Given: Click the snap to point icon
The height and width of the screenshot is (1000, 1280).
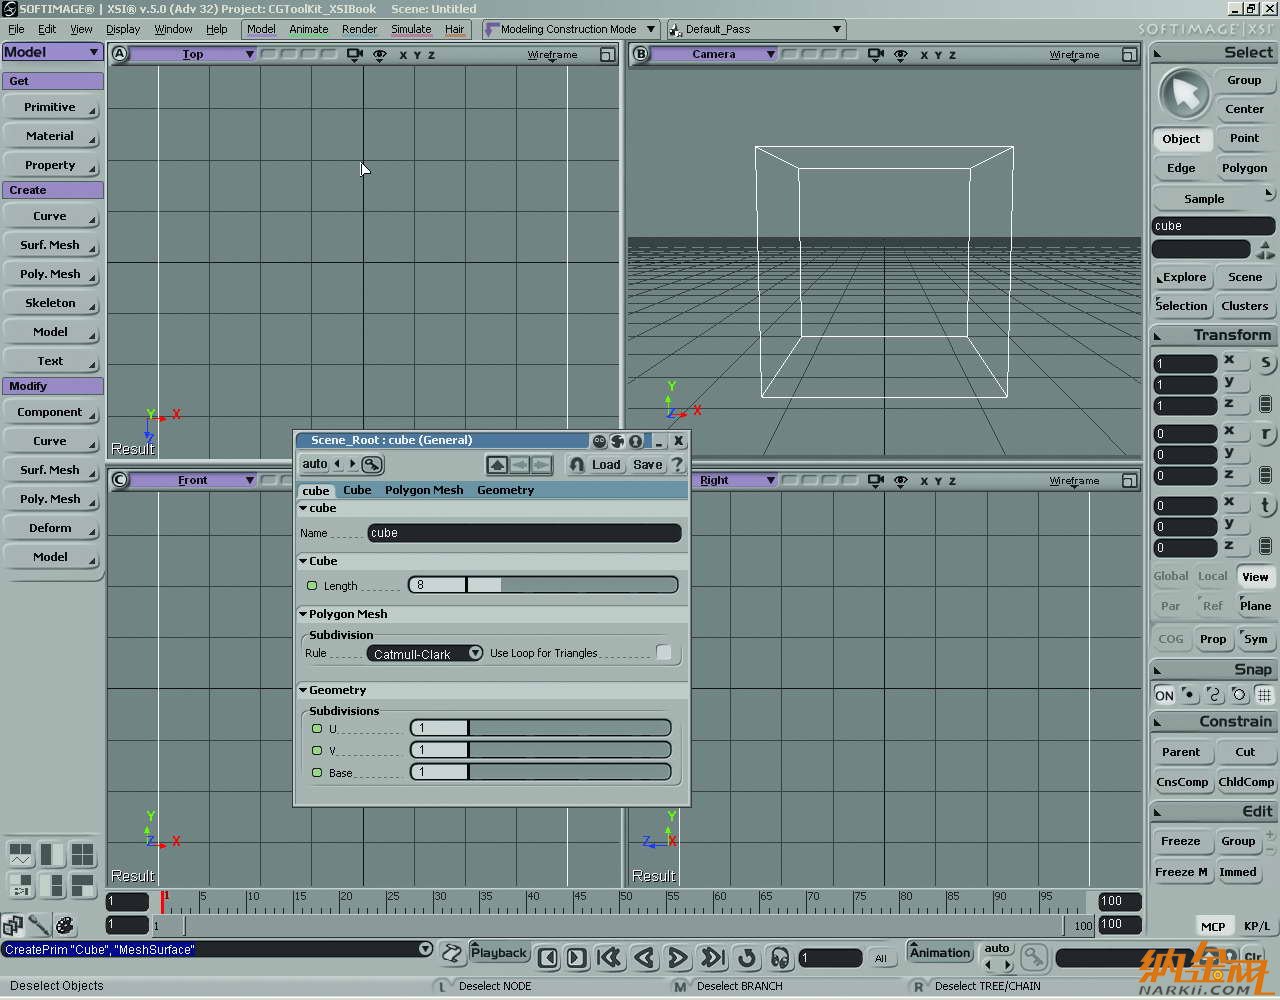Looking at the screenshot, I should click(1189, 695).
